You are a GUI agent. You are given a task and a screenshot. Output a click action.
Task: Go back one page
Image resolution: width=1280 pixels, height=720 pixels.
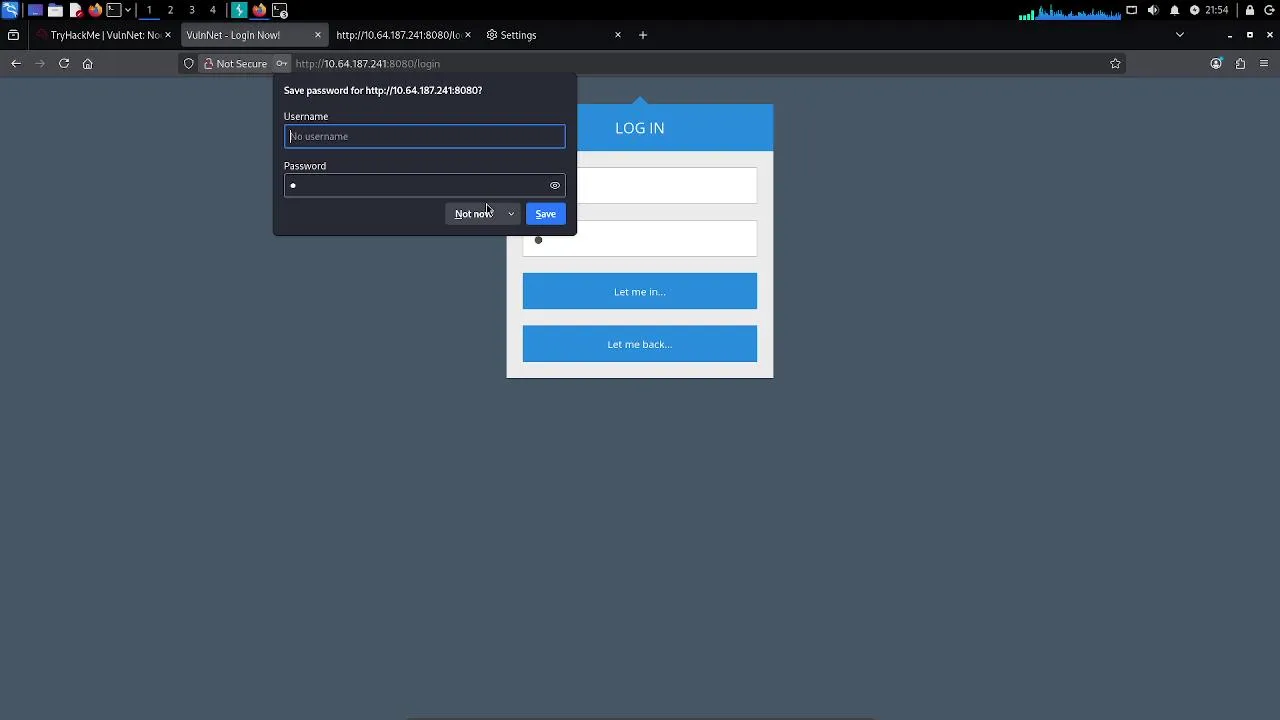point(16,64)
